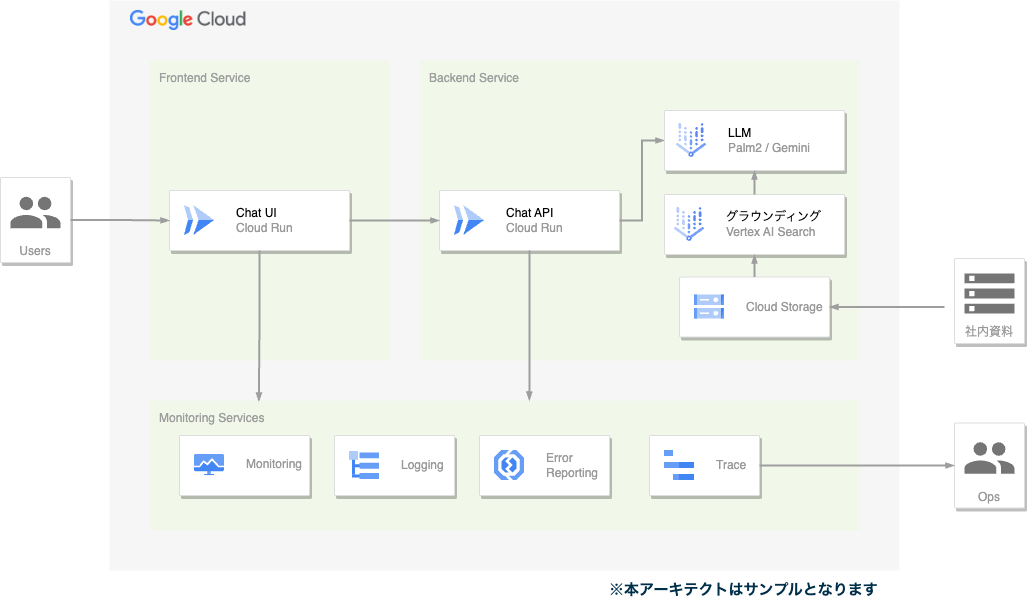This screenshot has height=604, width=1029.
Task: Click the "Frontend Service" group label
Action: (x=205, y=78)
